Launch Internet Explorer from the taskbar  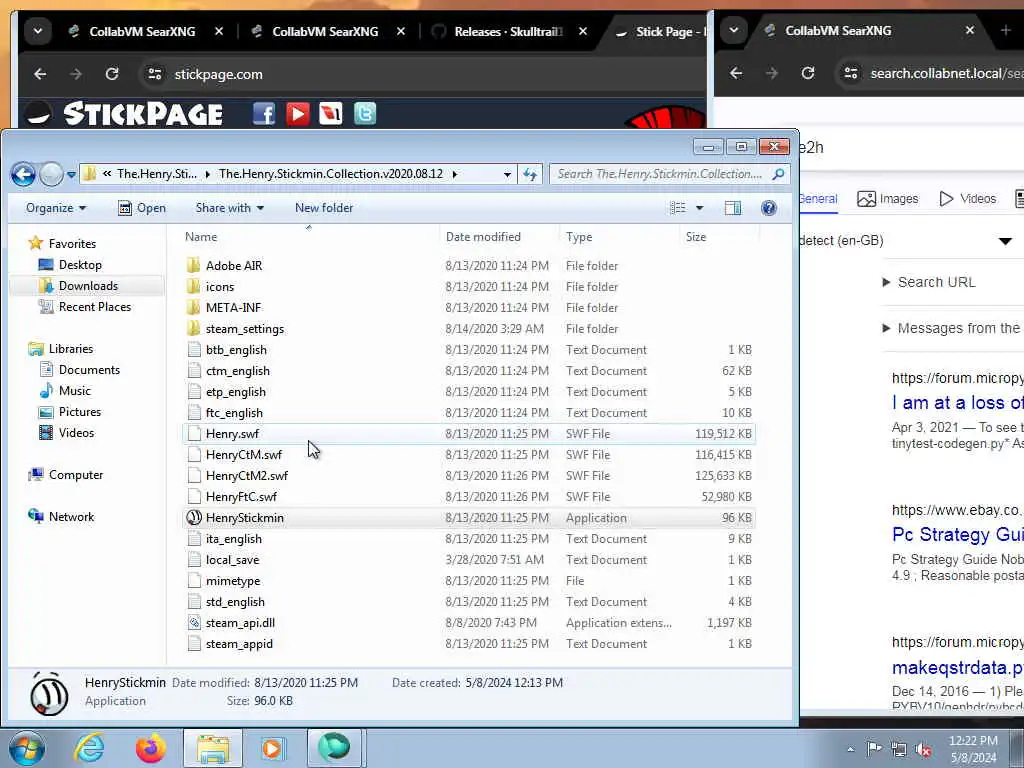(x=89, y=748)
